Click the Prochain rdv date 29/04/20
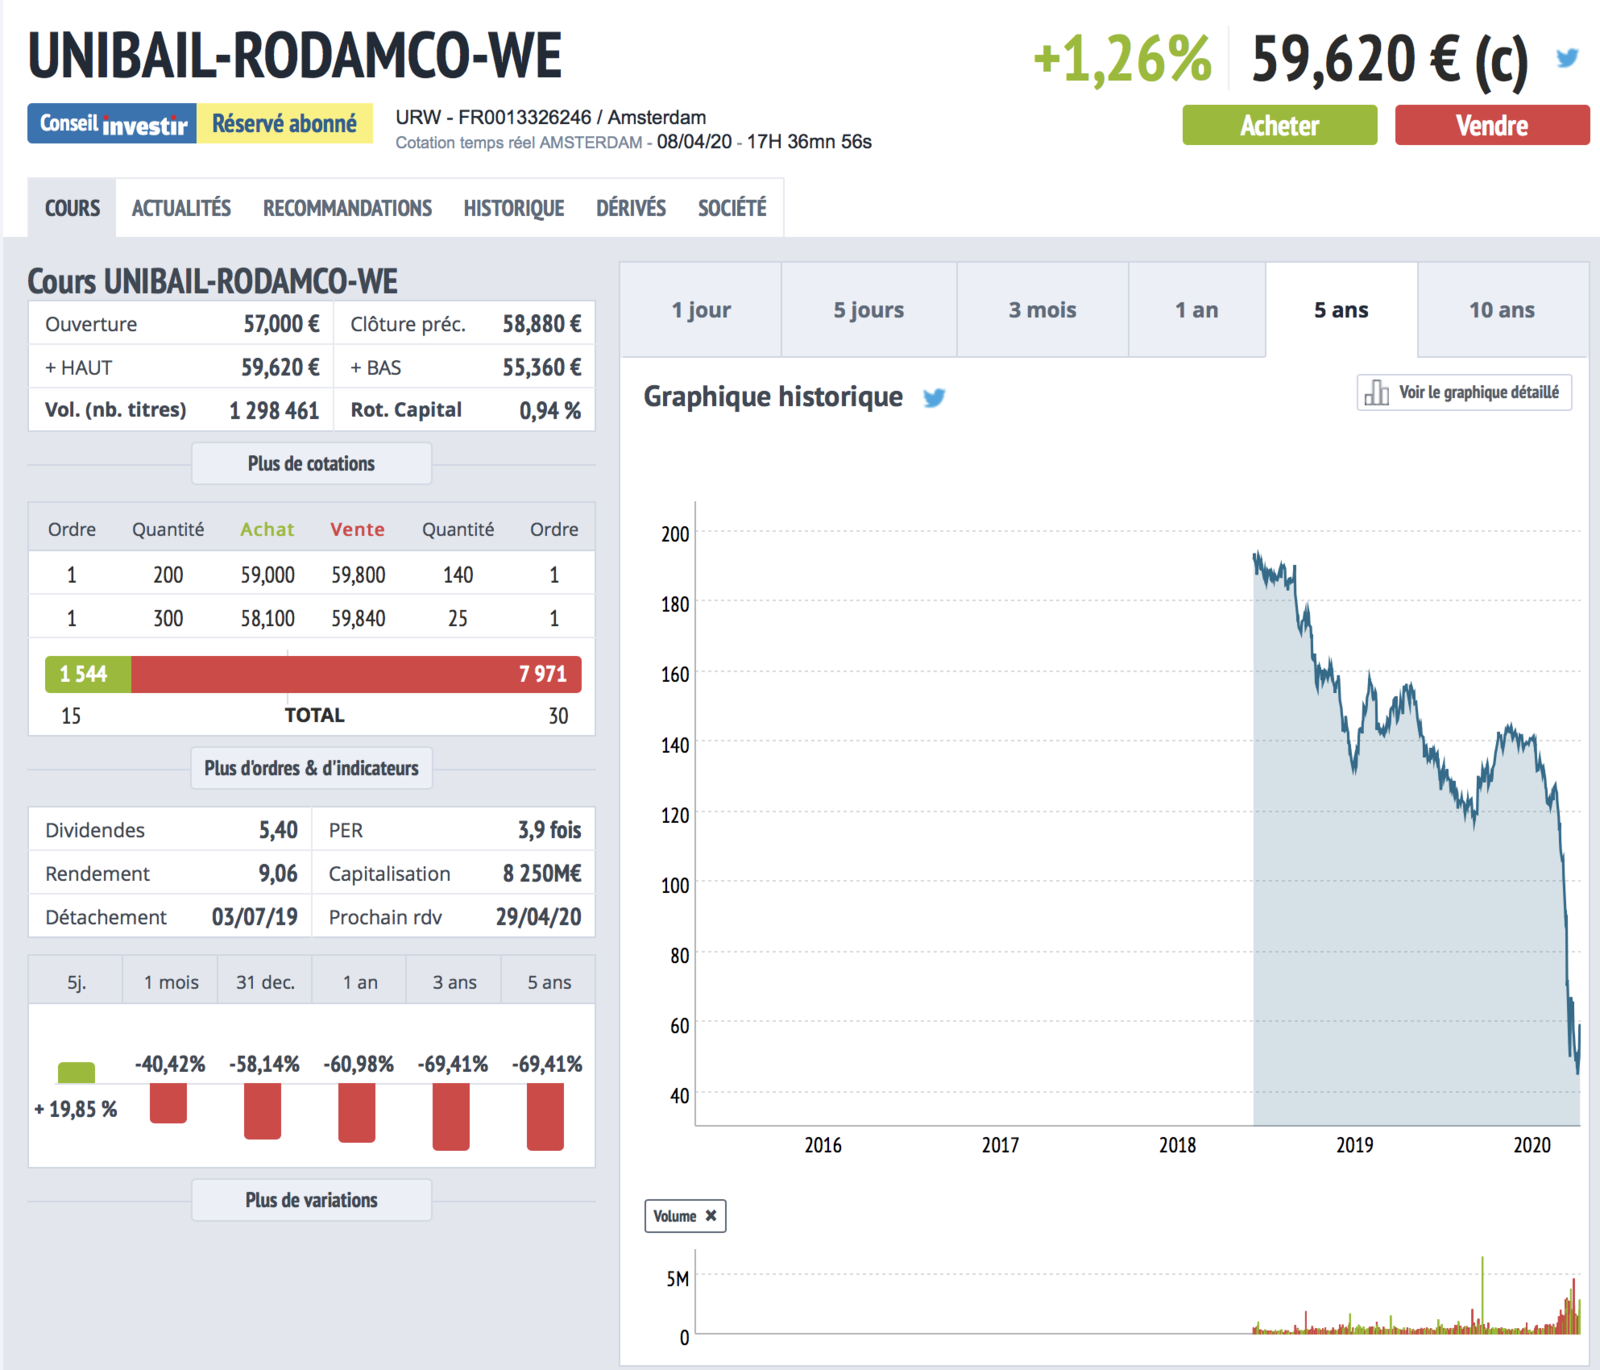This screenshot has width=1600, height=1370. (538, 917)
